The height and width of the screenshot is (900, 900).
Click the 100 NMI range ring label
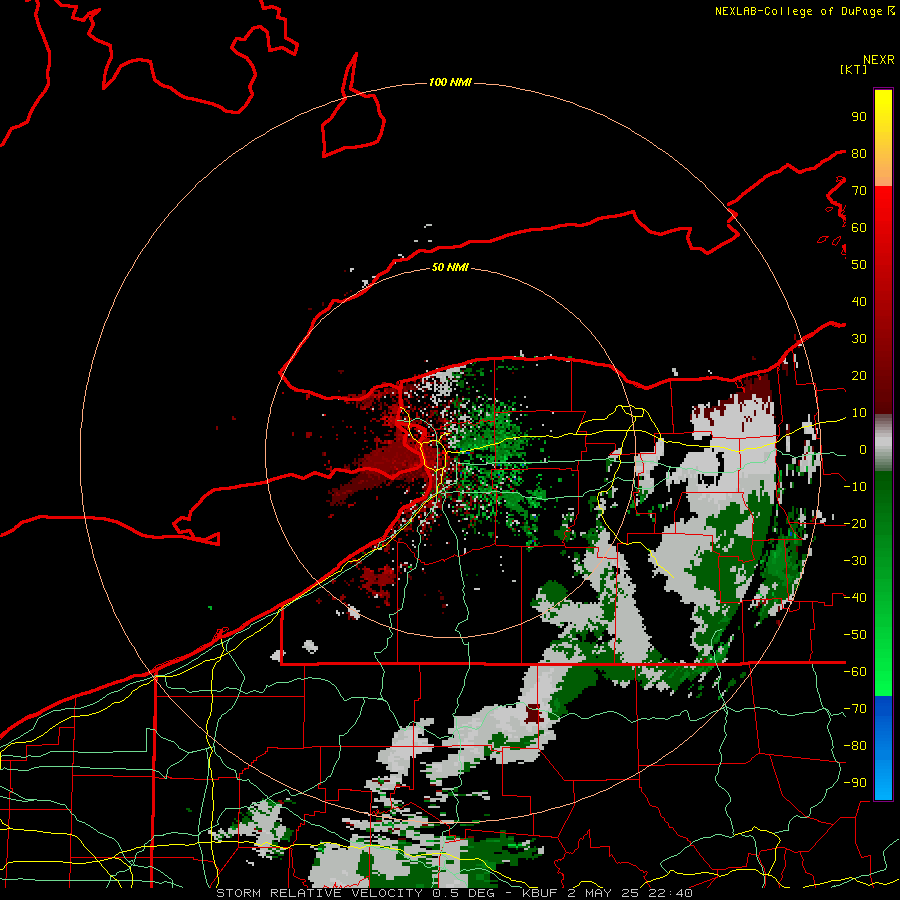450,82
